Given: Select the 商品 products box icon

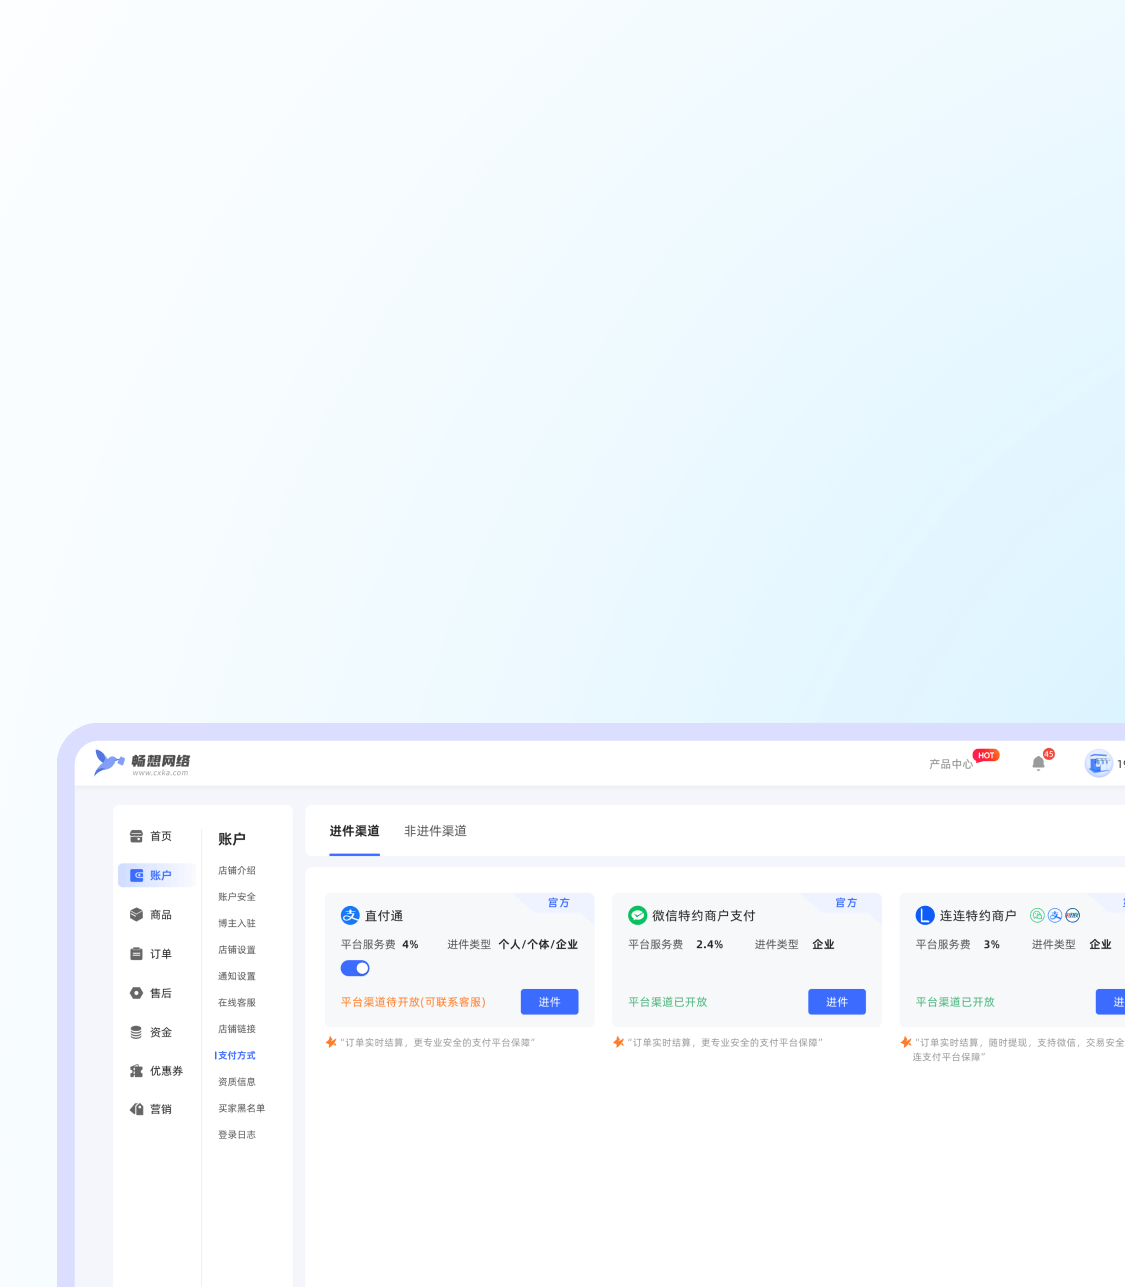Looking at the screenshot, I should click(x=136, y=915).
